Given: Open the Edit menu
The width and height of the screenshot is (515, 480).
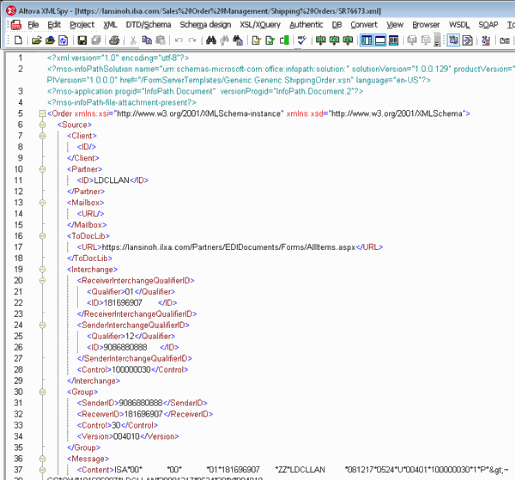Looking at the screenshot, I should click(54, 25).
